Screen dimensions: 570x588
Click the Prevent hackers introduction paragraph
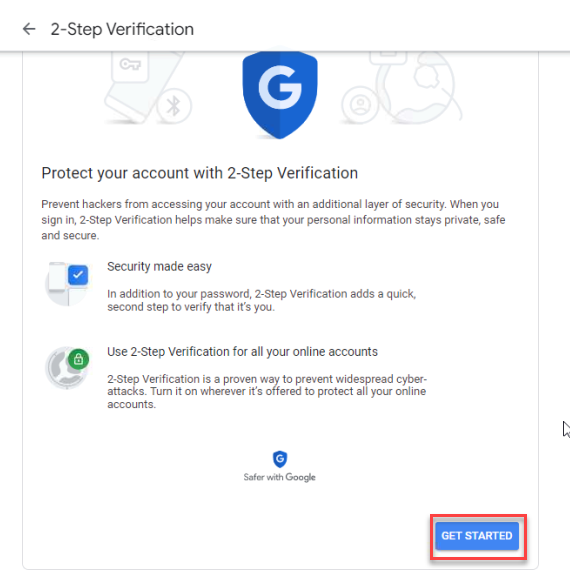click(273, 220)
